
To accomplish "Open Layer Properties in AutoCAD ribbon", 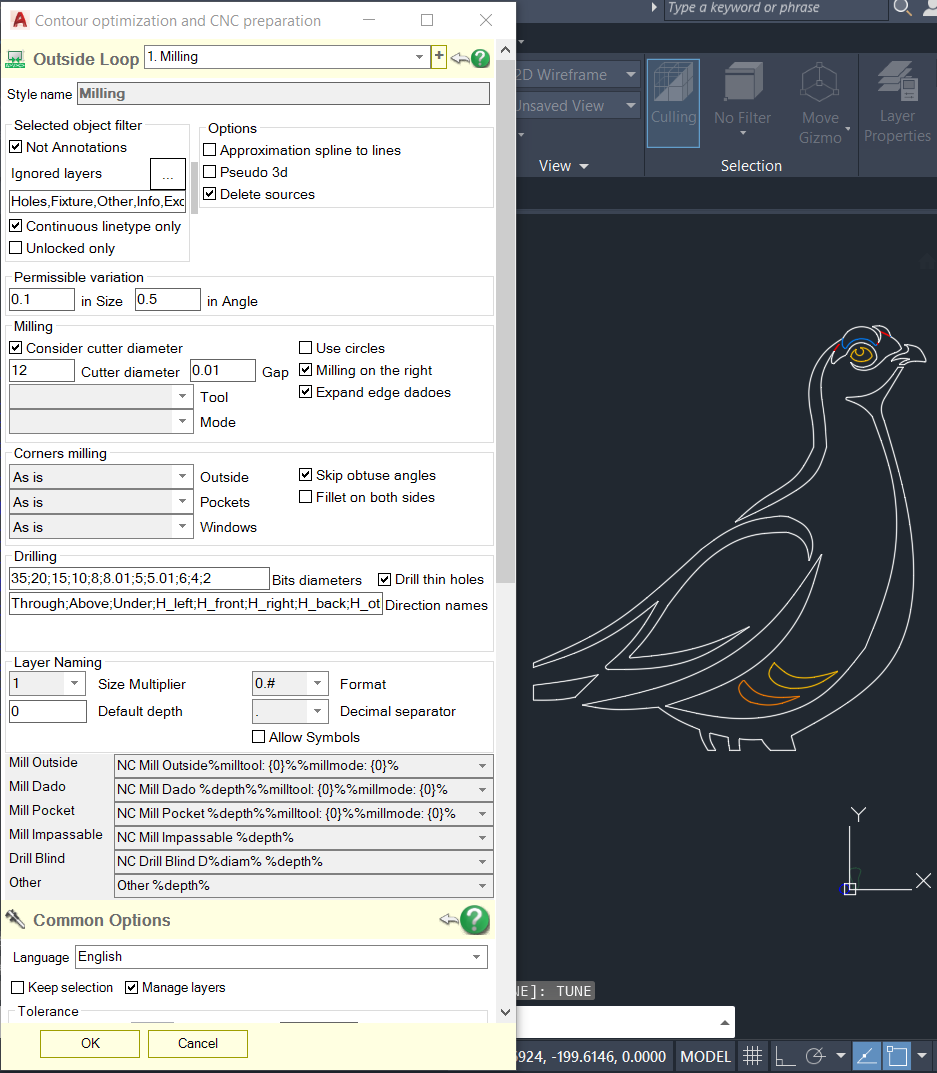I will [897, 103].
